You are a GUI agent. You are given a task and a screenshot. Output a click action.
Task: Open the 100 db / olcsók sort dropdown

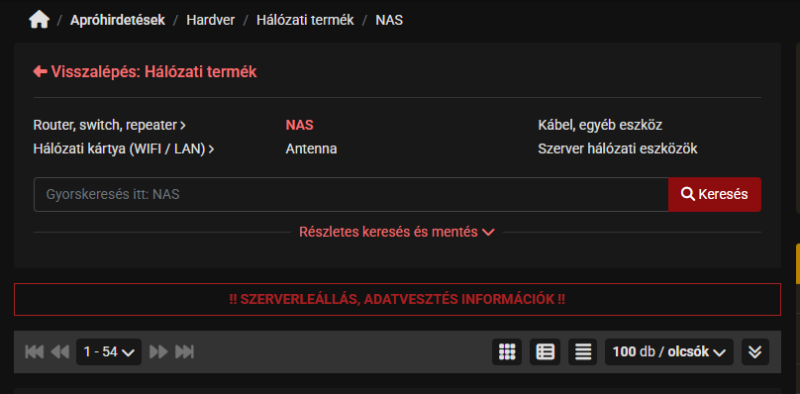click(669, 352)
